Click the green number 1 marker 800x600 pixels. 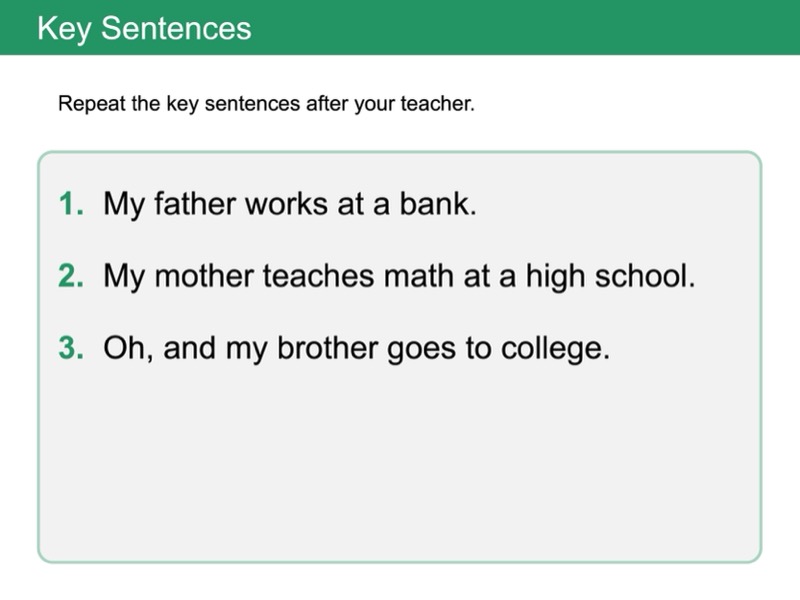pyautogui.click(x=70, y=205)
